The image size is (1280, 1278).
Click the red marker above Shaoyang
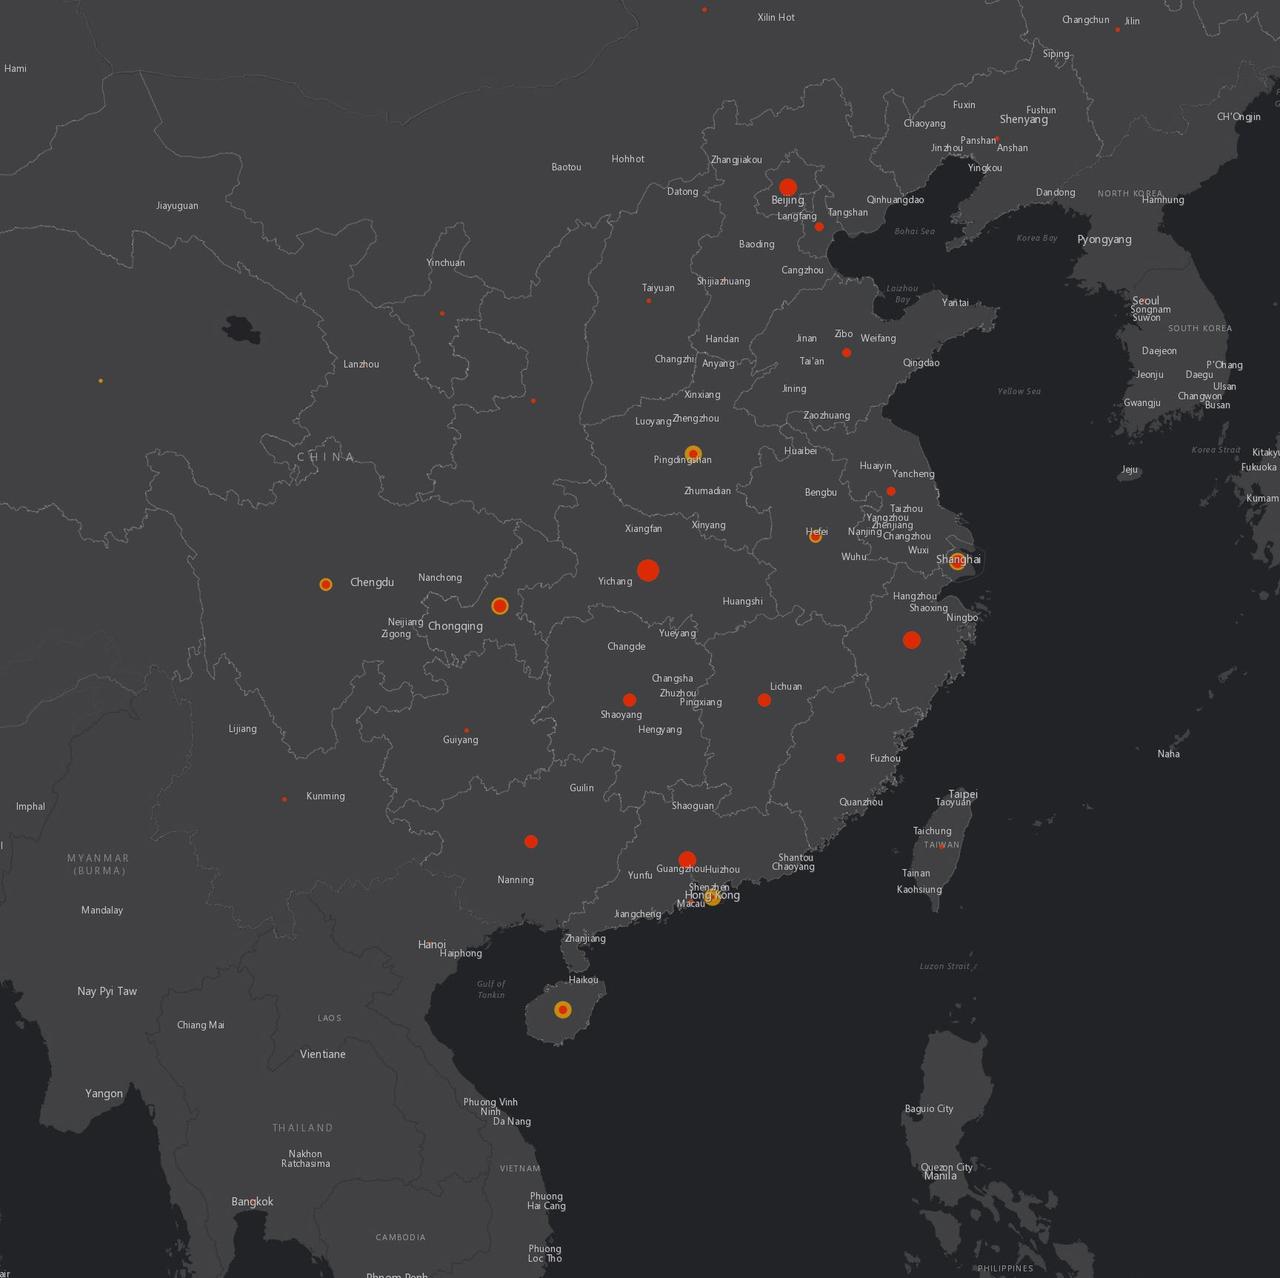[629, 700]
